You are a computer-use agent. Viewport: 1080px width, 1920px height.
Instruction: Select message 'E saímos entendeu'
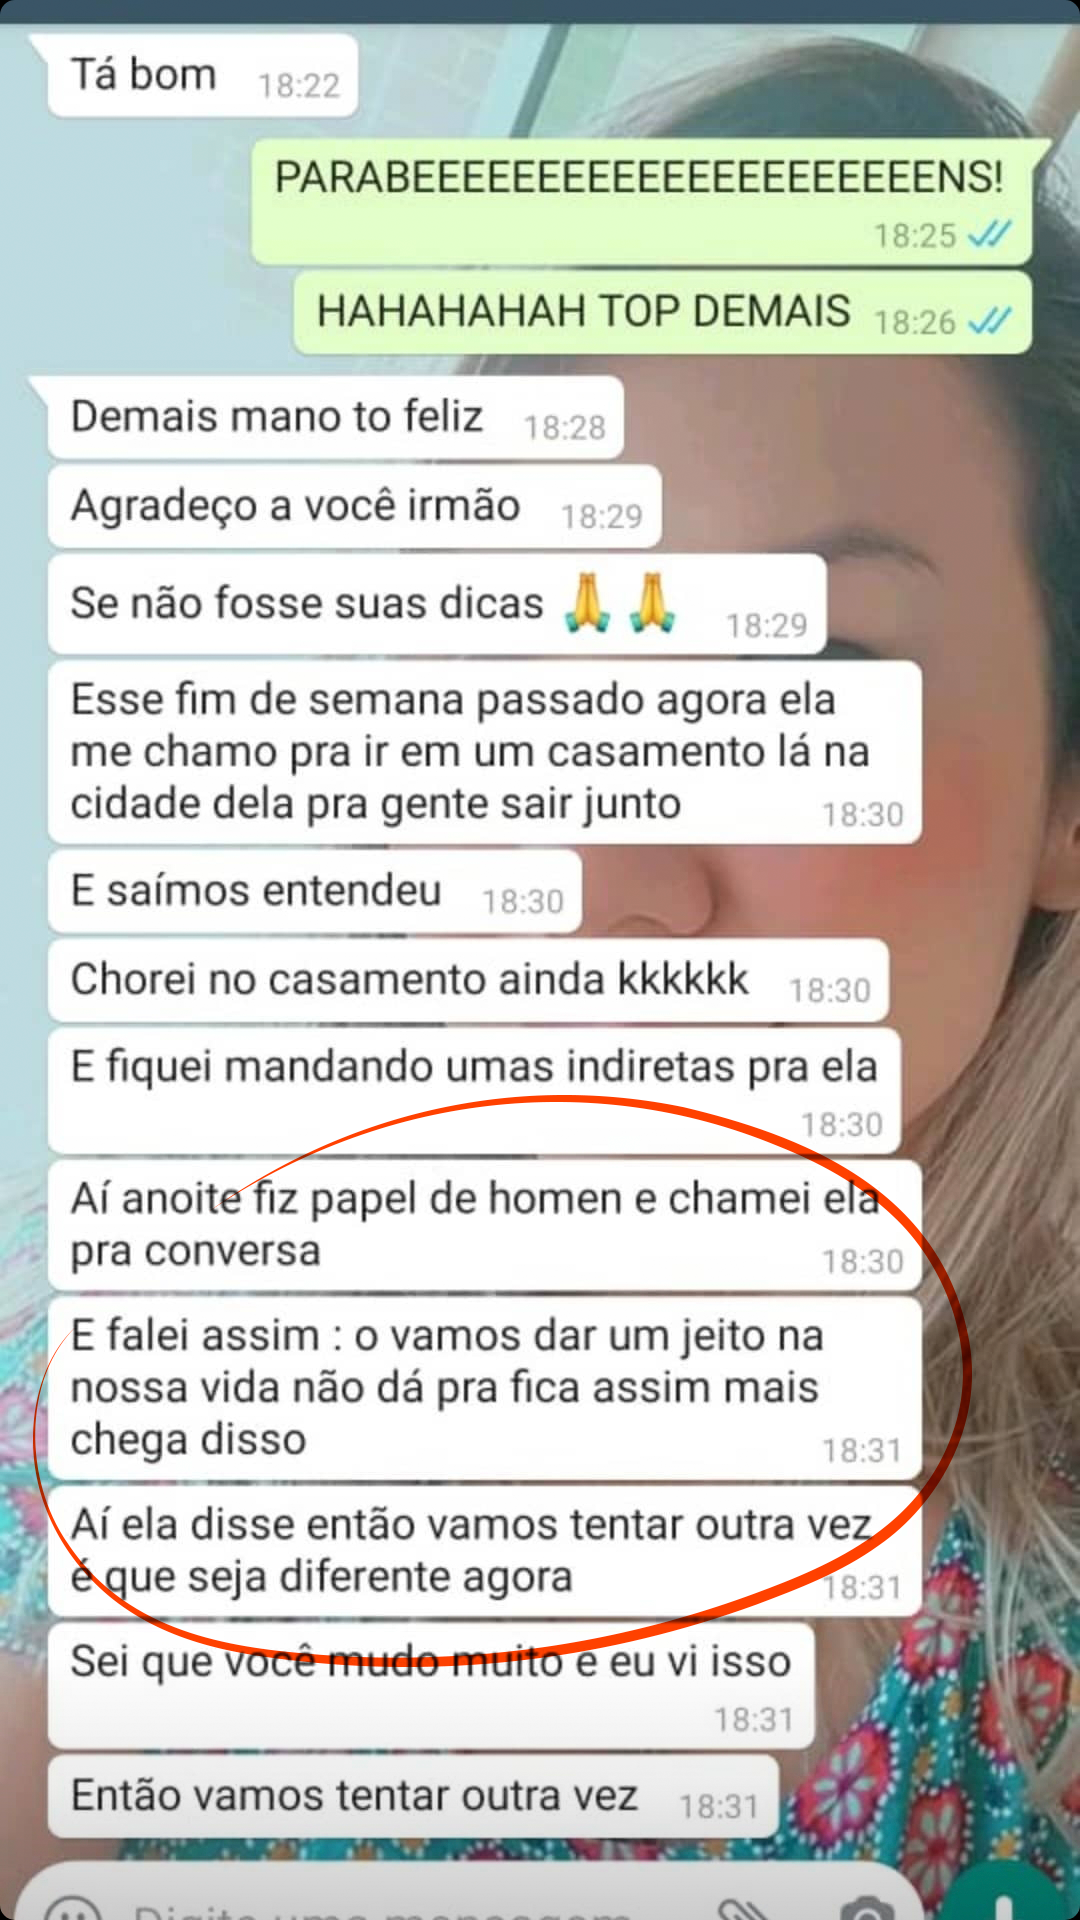click(315, 892)
